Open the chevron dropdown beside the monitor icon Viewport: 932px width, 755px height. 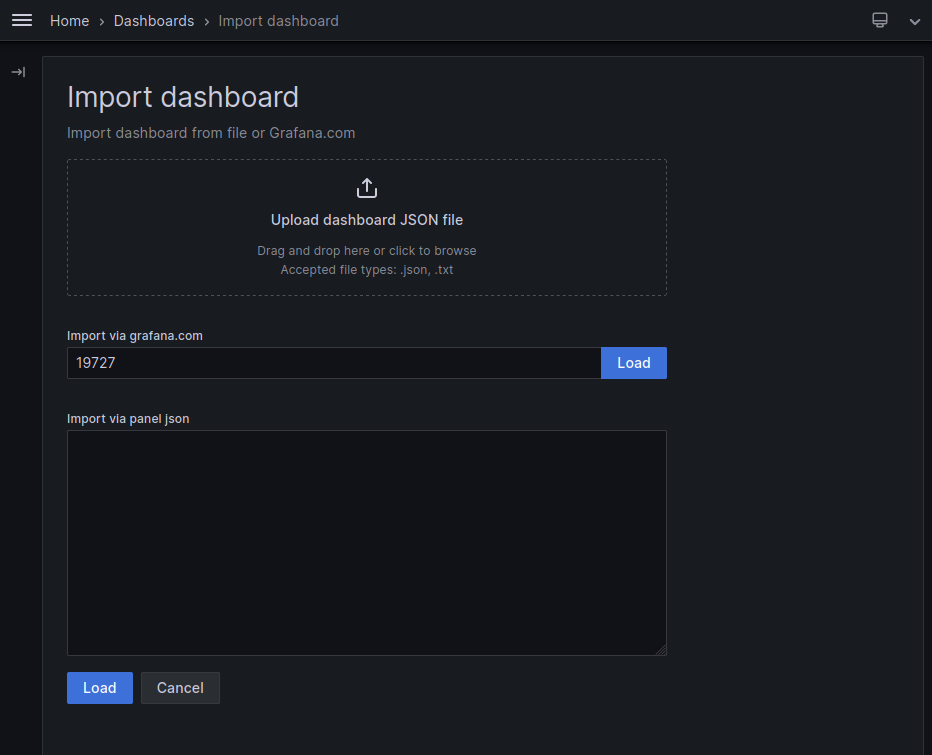pos(914,20)
